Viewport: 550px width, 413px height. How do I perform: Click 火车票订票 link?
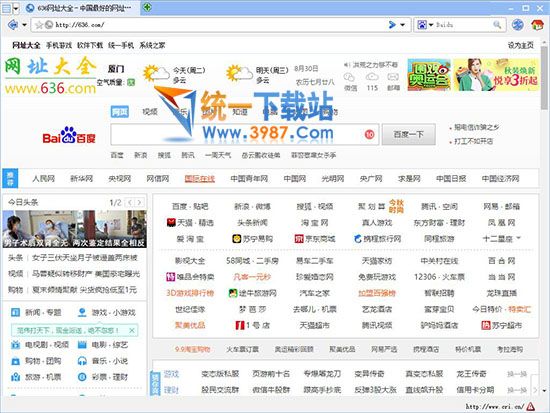[242, 349]
